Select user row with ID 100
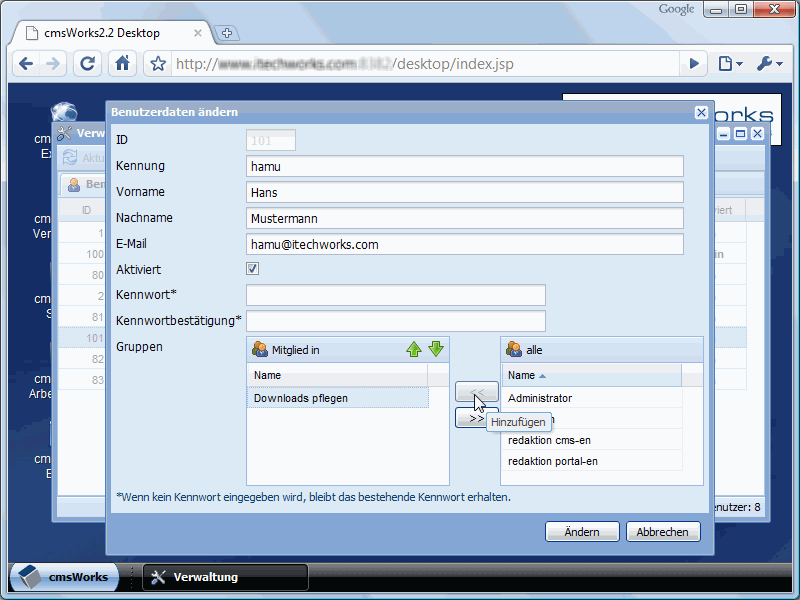800x600 pixels. tap(82, 254)
